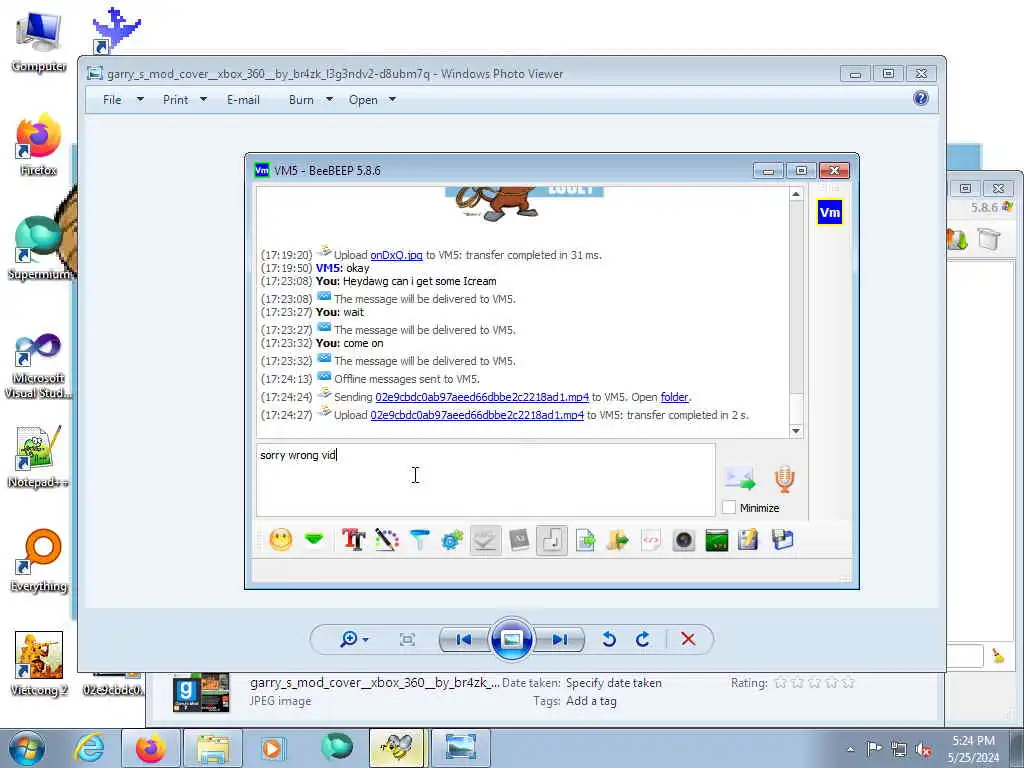Start the slide show button
This screenshot has width=1024, height=768.
(x=511, y=639)
